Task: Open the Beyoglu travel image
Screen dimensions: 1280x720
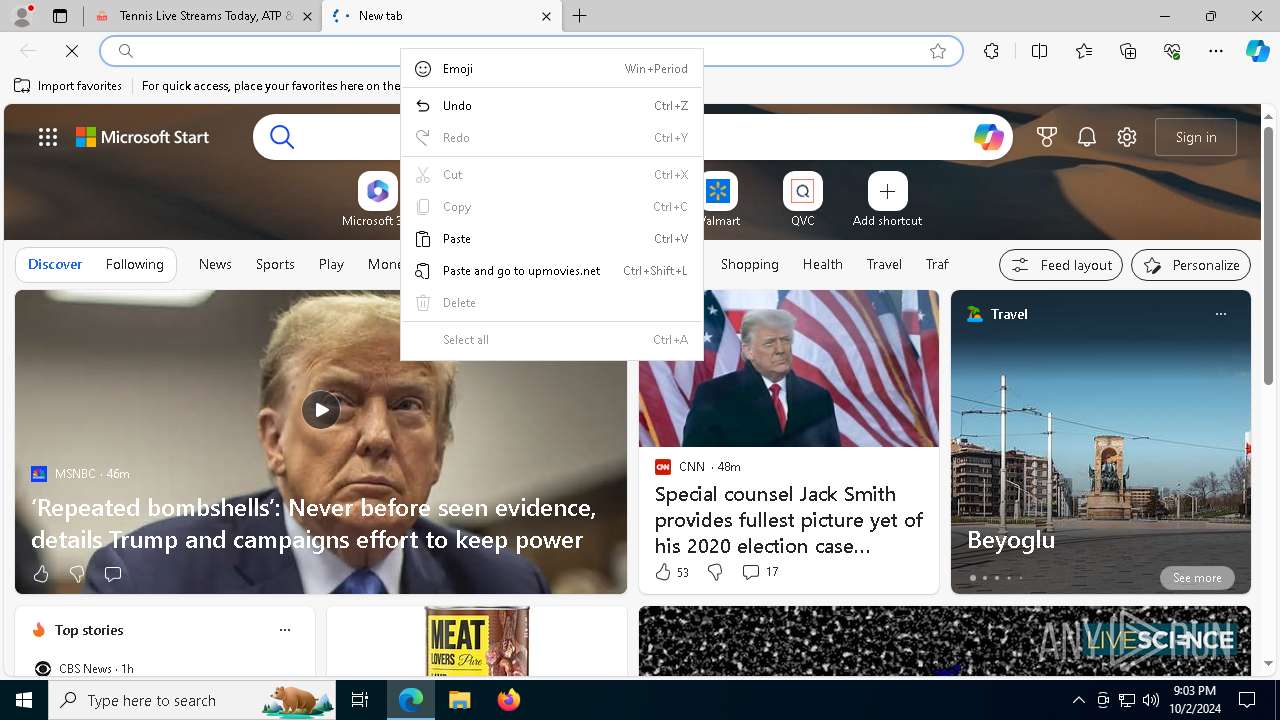Action: coord(1100,440)
